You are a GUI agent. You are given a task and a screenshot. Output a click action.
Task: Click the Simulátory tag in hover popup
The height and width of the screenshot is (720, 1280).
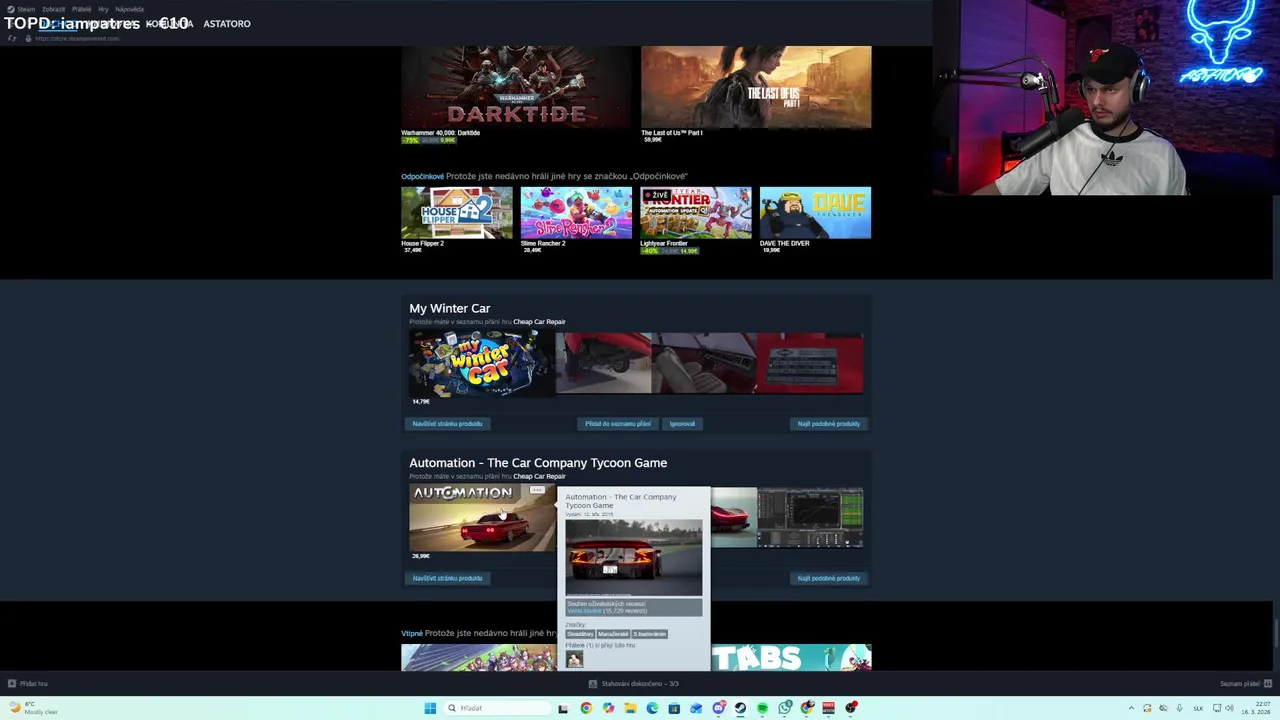pos(580,634)
